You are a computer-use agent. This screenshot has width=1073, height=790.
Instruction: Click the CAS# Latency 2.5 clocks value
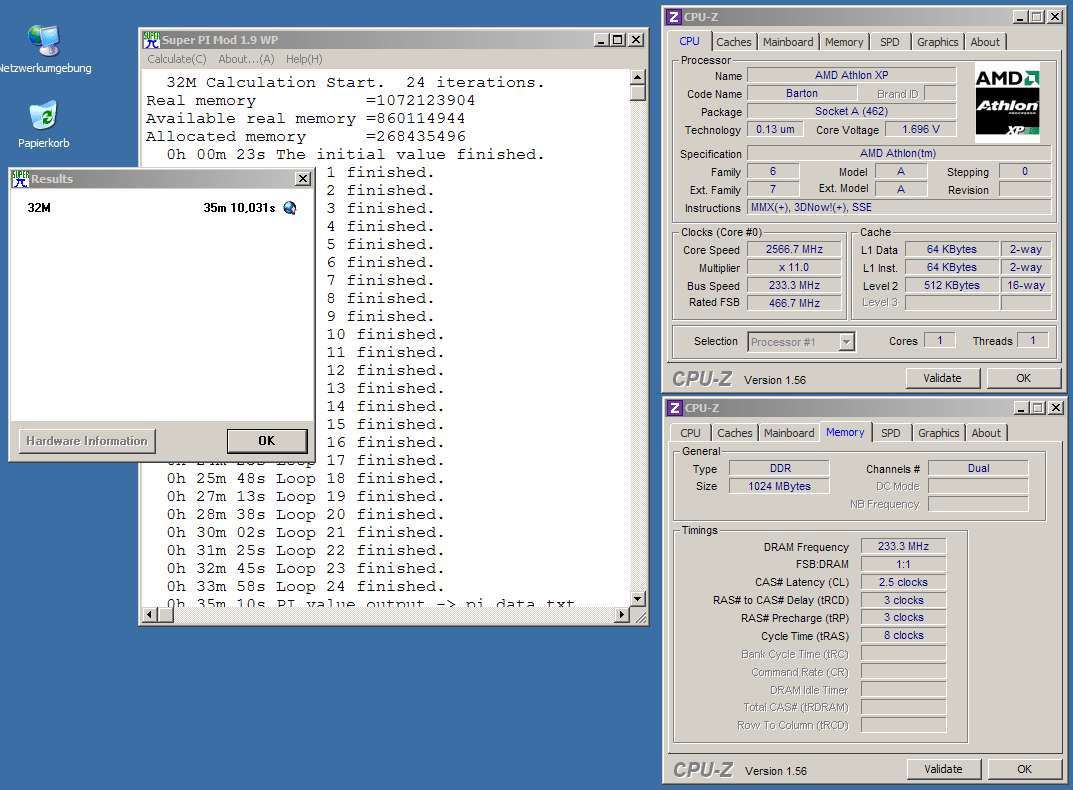[x=903, y=582]
